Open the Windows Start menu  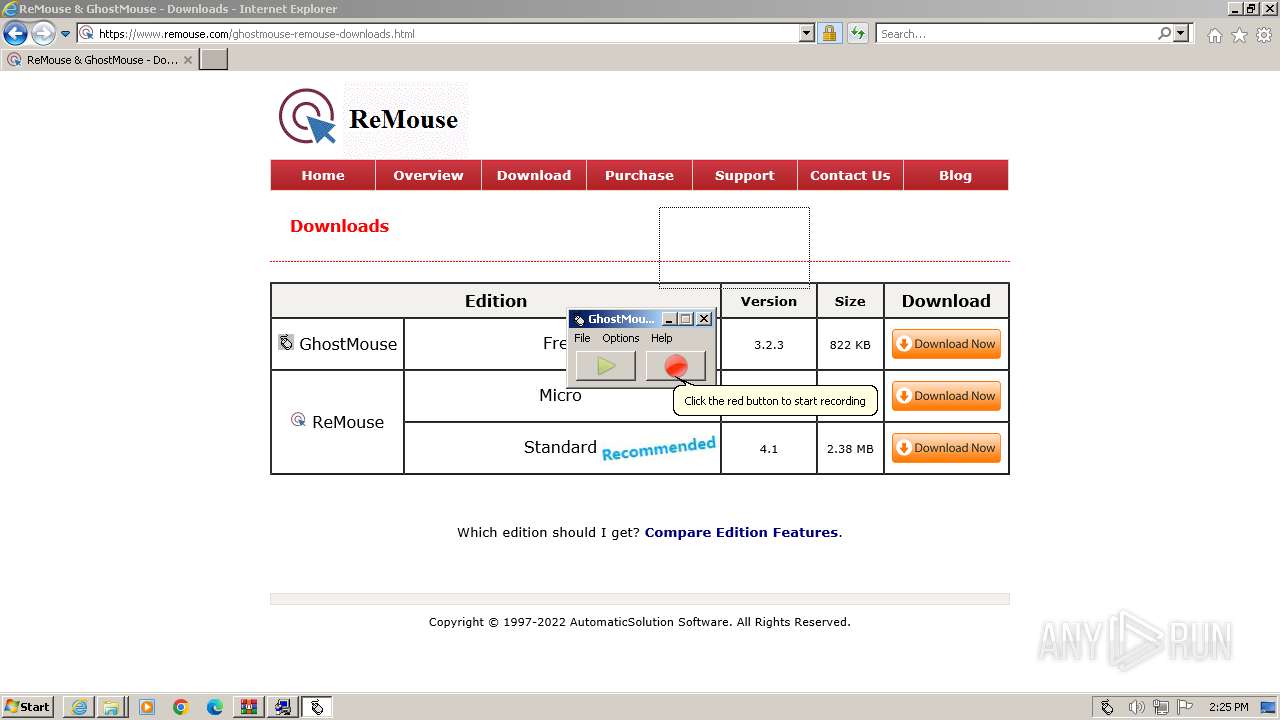pyautogui.click(x=28, y=707)
